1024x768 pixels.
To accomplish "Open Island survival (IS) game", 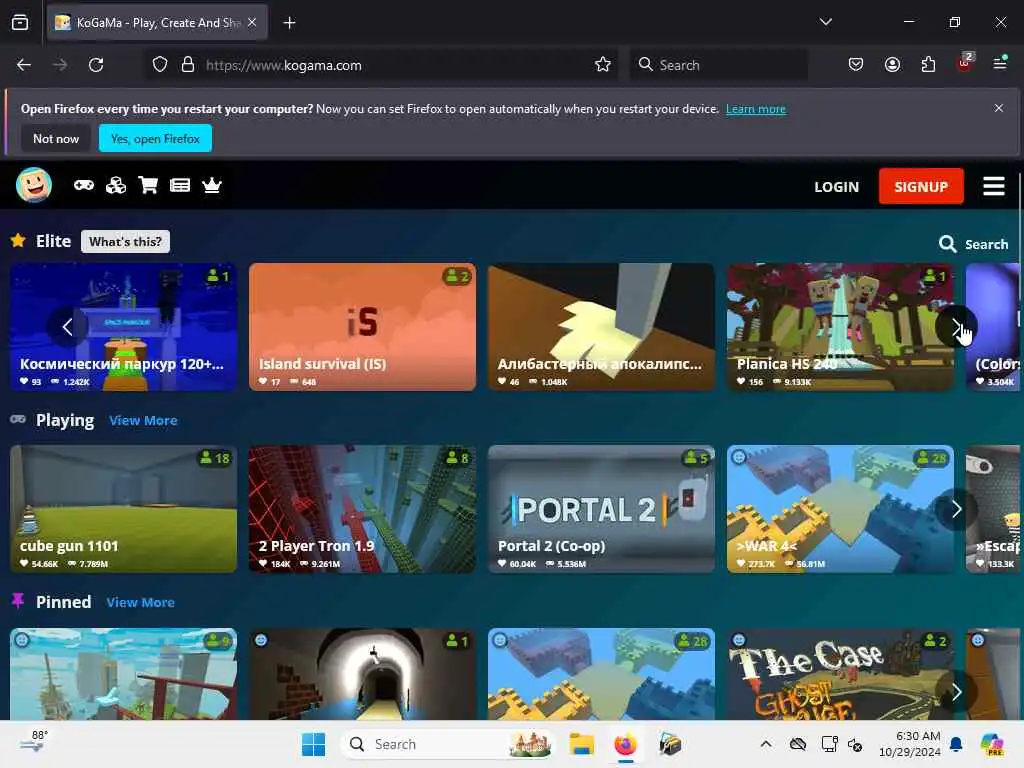I will pos(362,327).
